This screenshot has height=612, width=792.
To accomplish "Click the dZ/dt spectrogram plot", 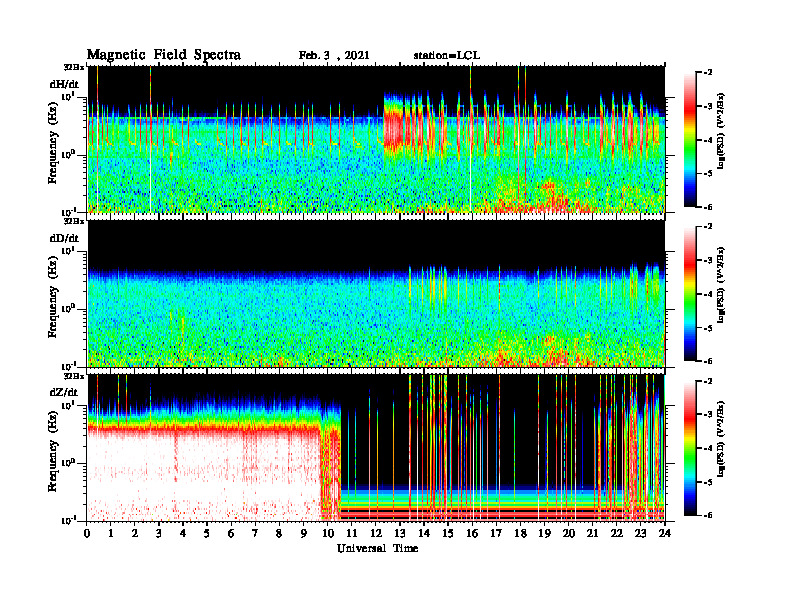I will 376,447.
